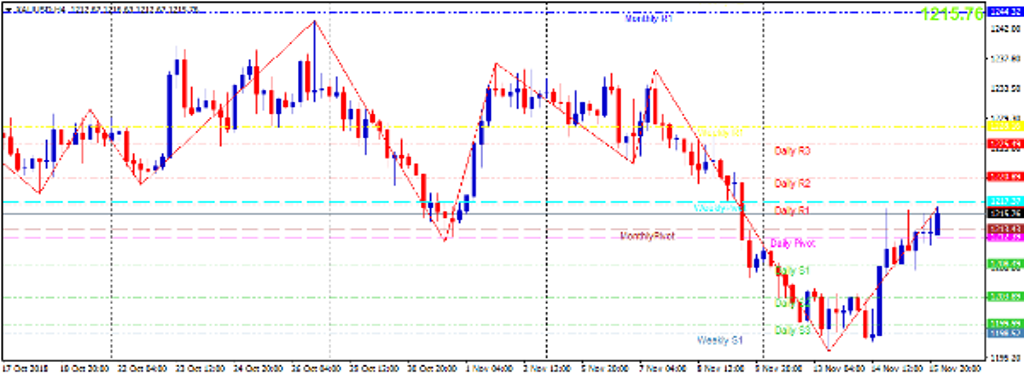This screenshot has width=1024, height=379.
Task: Click the green 1215.76 price display
Action: pyautogui.click(x=952, y=14)
